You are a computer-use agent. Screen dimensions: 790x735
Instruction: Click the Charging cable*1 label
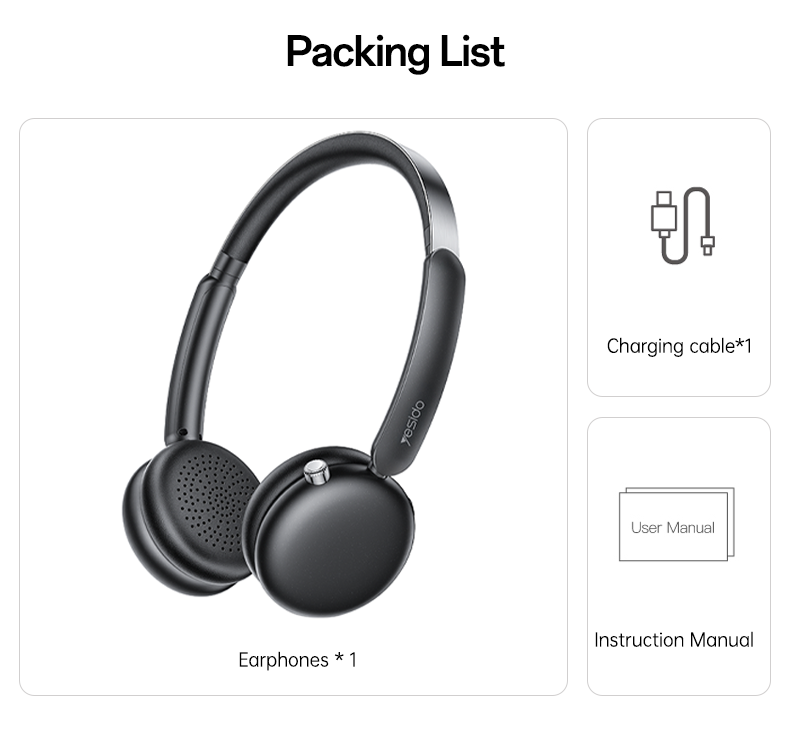[679, 346]
